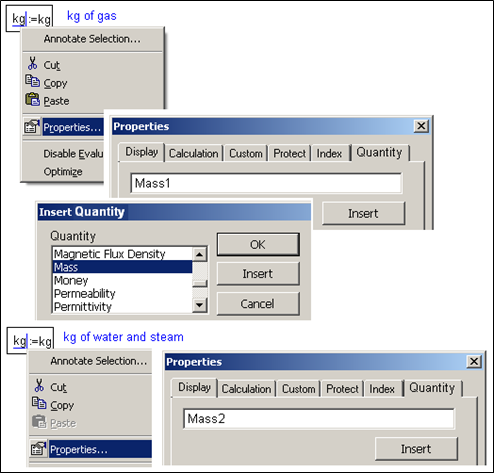Click the kg:=kg math region beside 'kg of gas'

[29, 19]
